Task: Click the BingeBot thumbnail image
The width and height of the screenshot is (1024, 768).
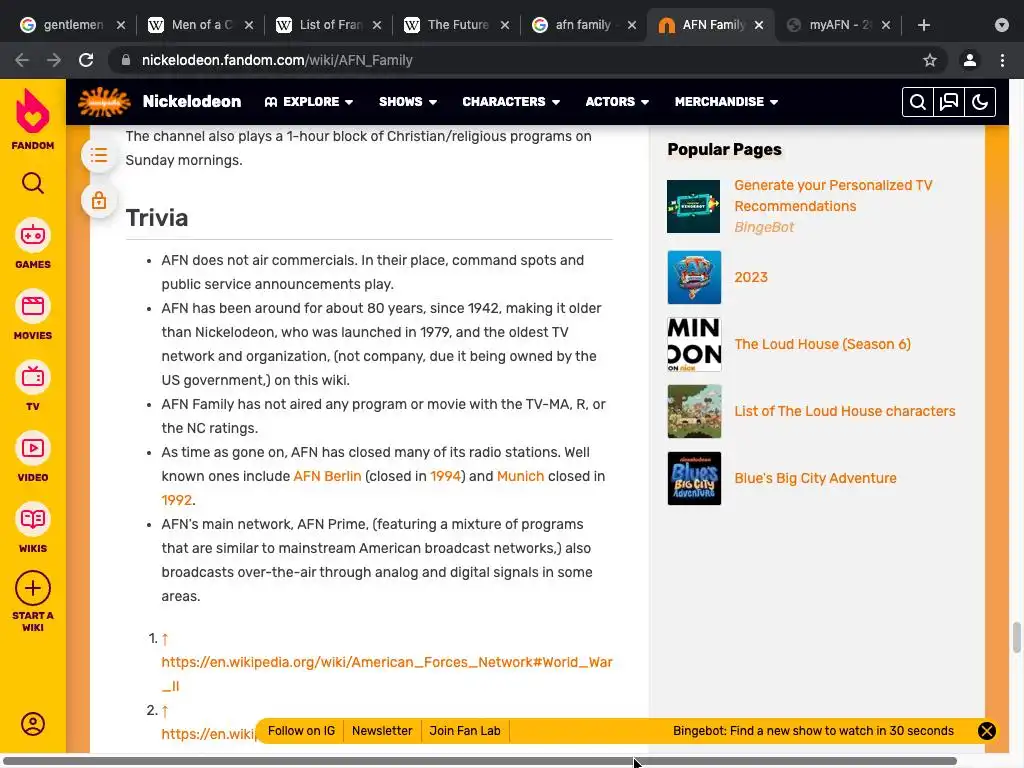Action: pyautogui.click(x=694, y=206)
